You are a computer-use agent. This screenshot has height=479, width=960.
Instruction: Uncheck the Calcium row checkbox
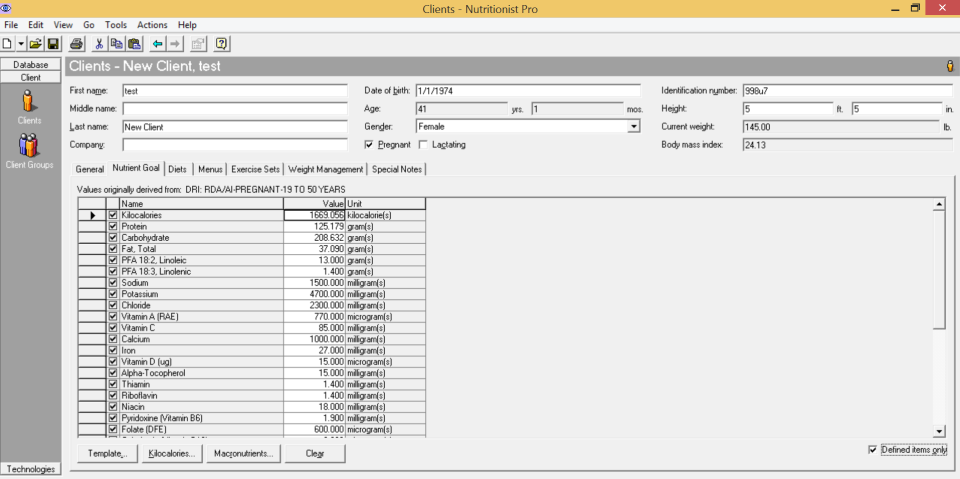112,339
